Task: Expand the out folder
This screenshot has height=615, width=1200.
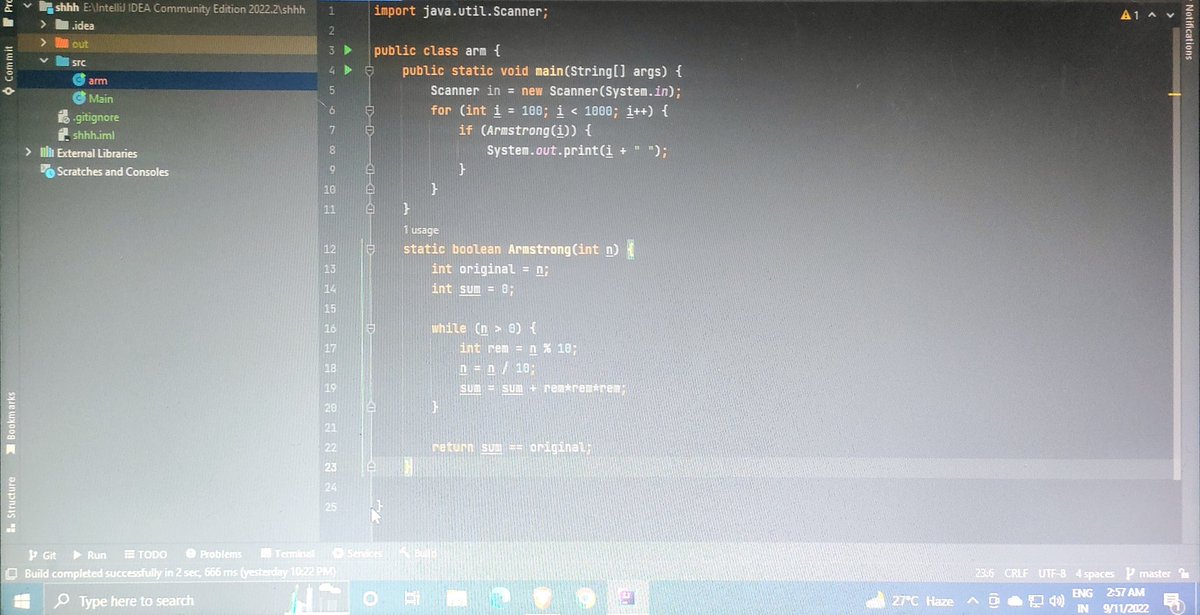Action: [x=45, y=44]
